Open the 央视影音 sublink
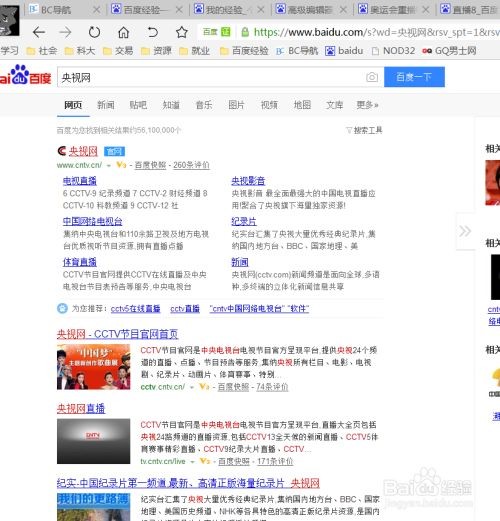The height and width of the screenshot is (521, 500). [248, 181]
